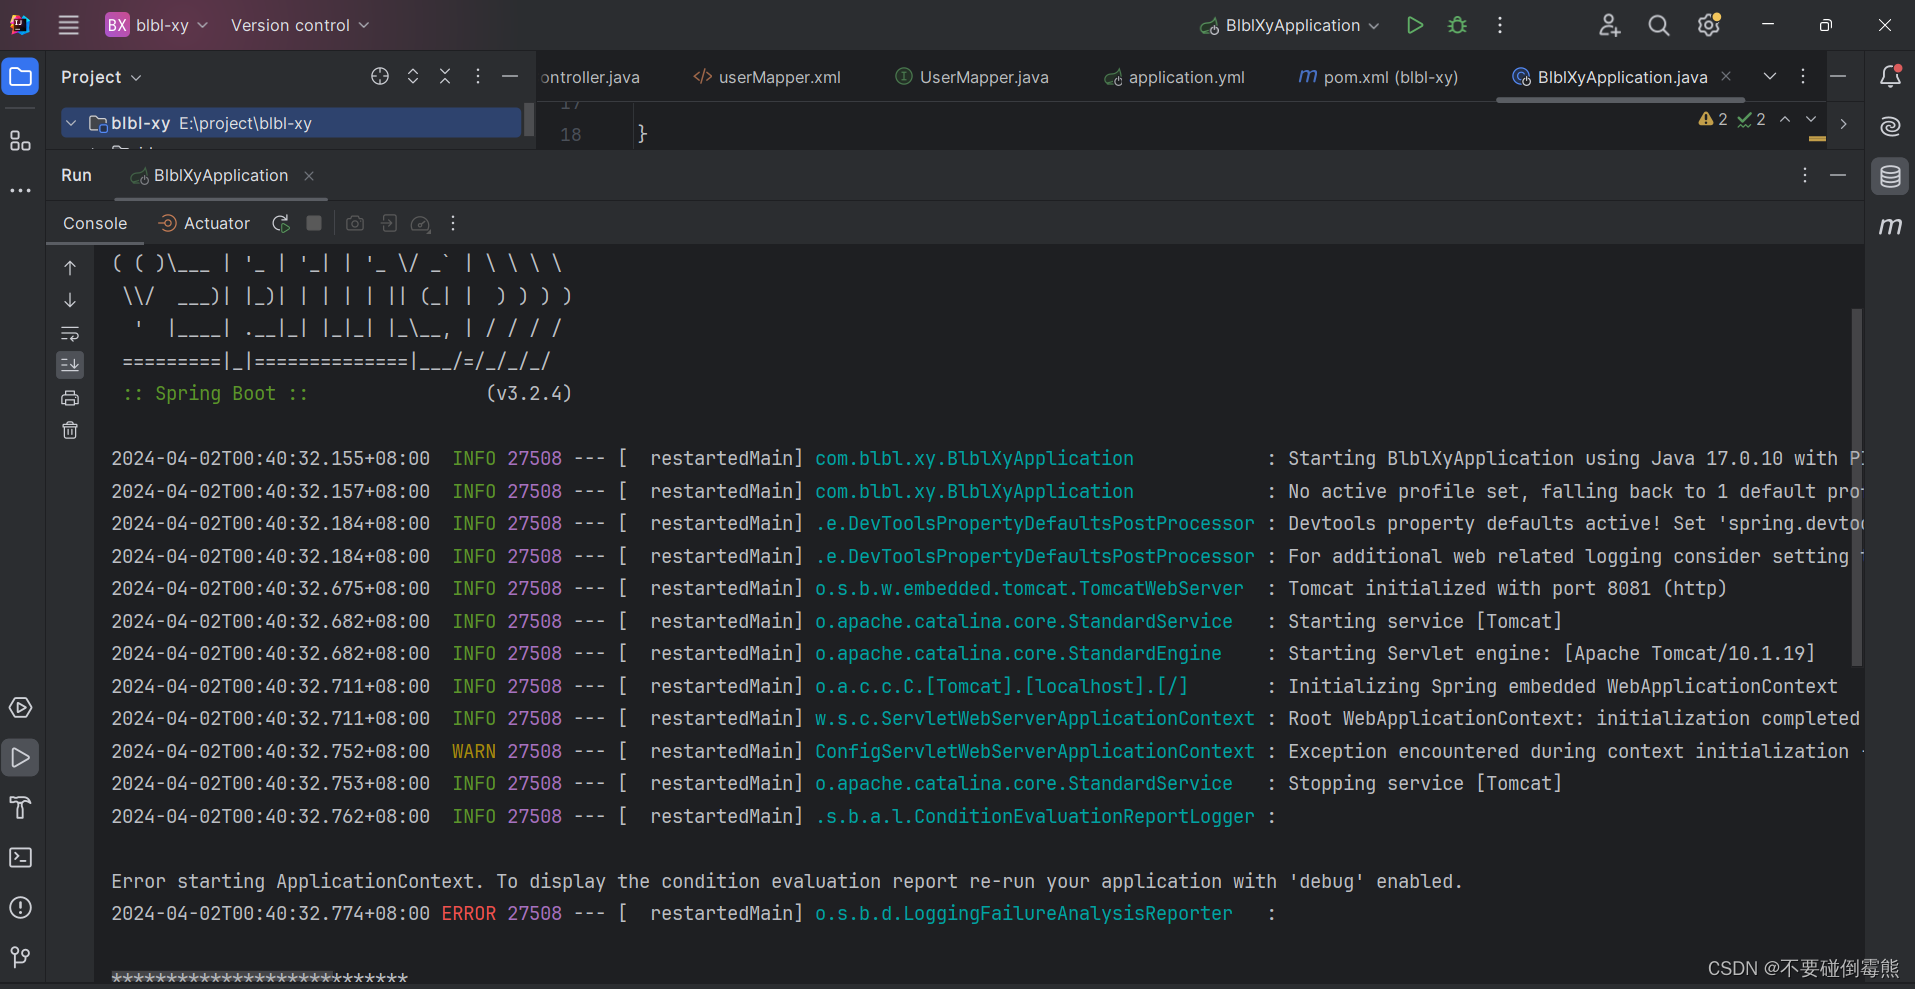
Task: Rerun BlblXyApplication from the console toolbar
Action: (280, 223)
